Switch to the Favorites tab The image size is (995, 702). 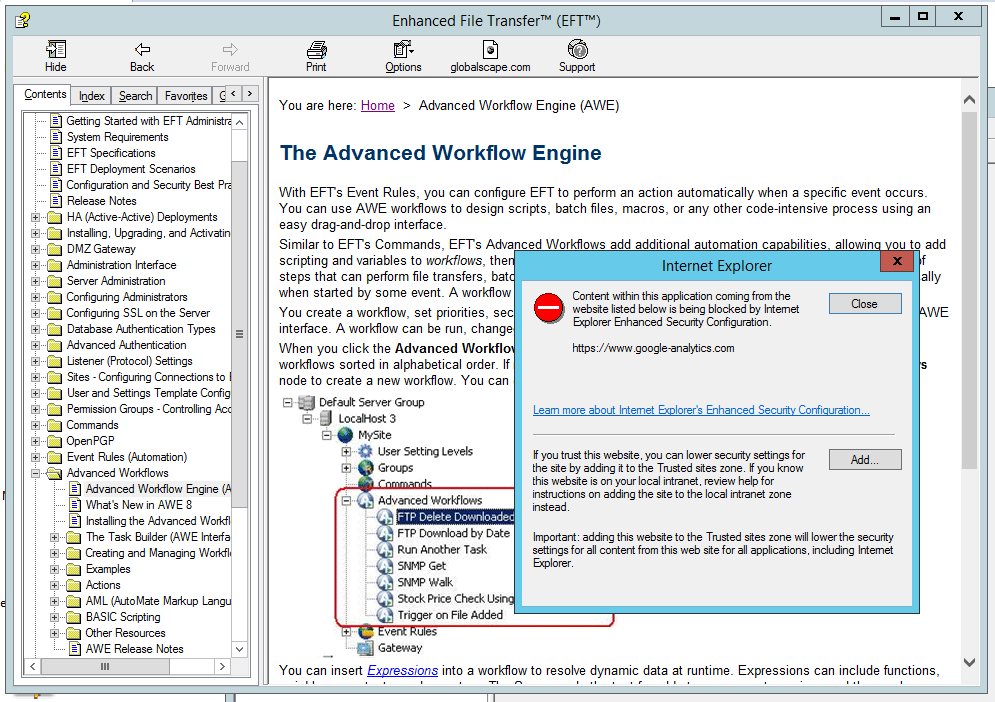[x=186, y=96]
